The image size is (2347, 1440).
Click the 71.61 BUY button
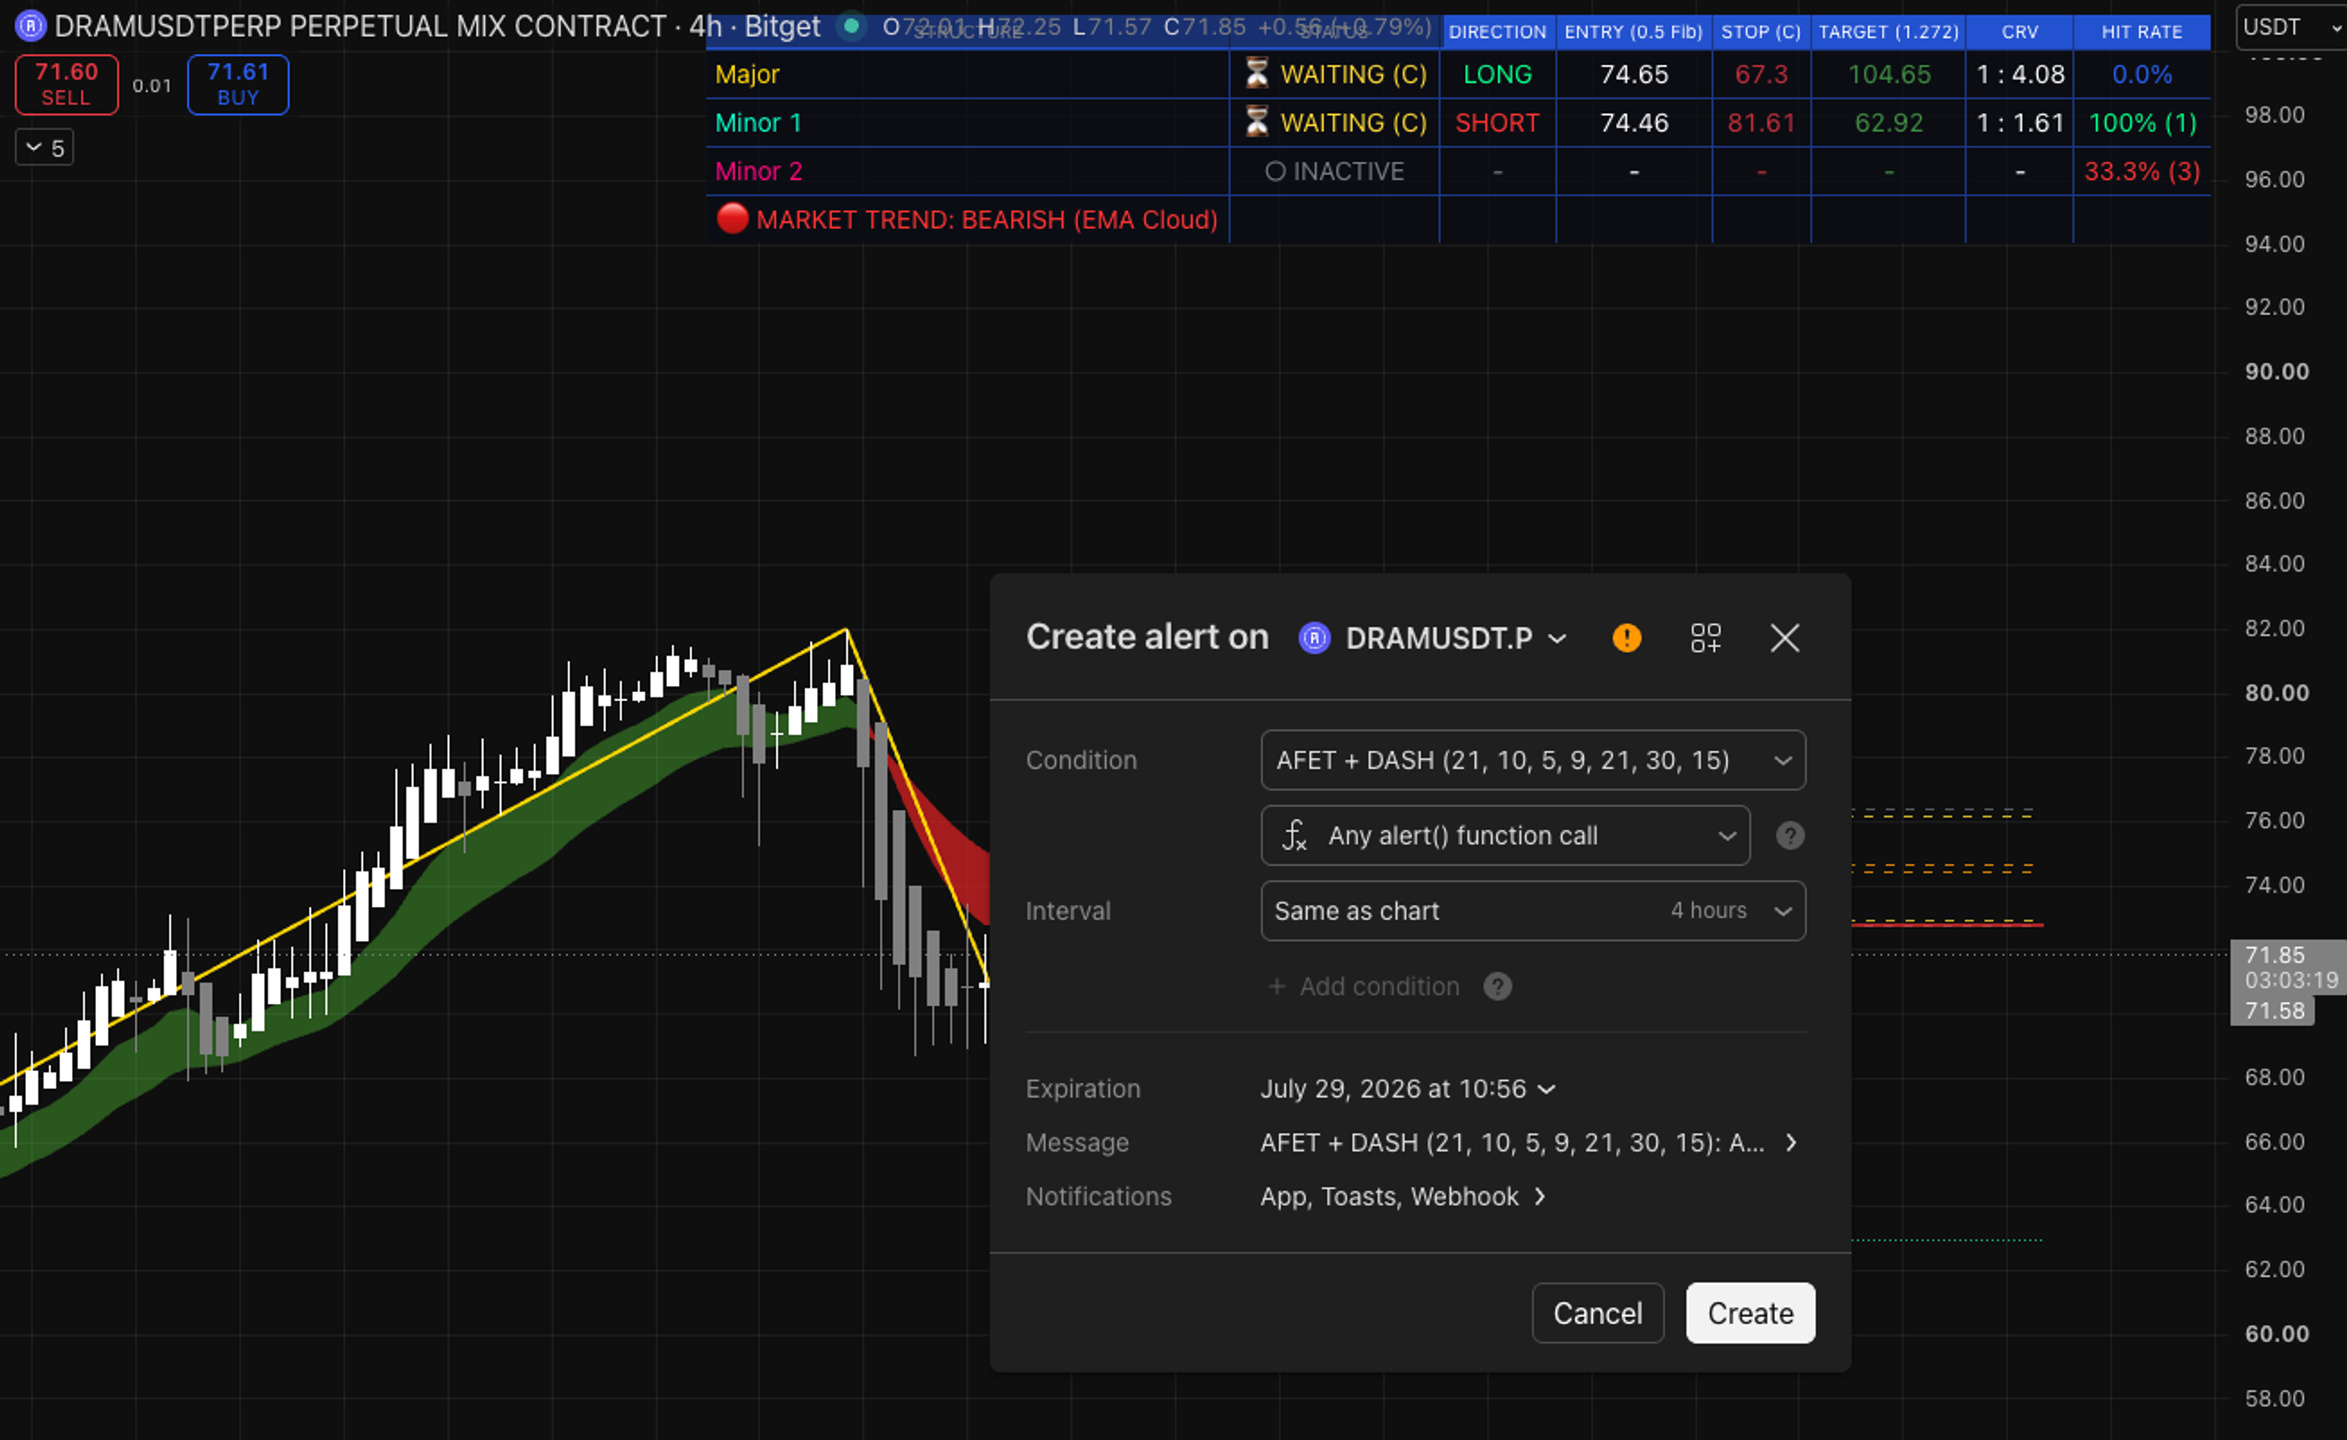pos(238,84)
